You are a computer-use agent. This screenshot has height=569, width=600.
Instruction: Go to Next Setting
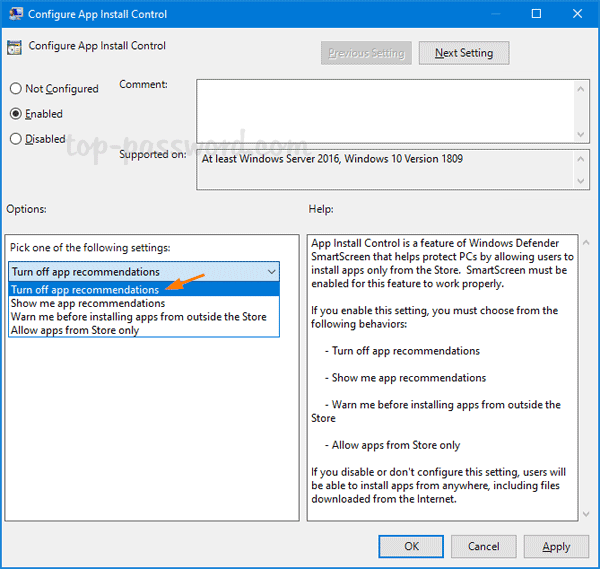click(463, 53)
